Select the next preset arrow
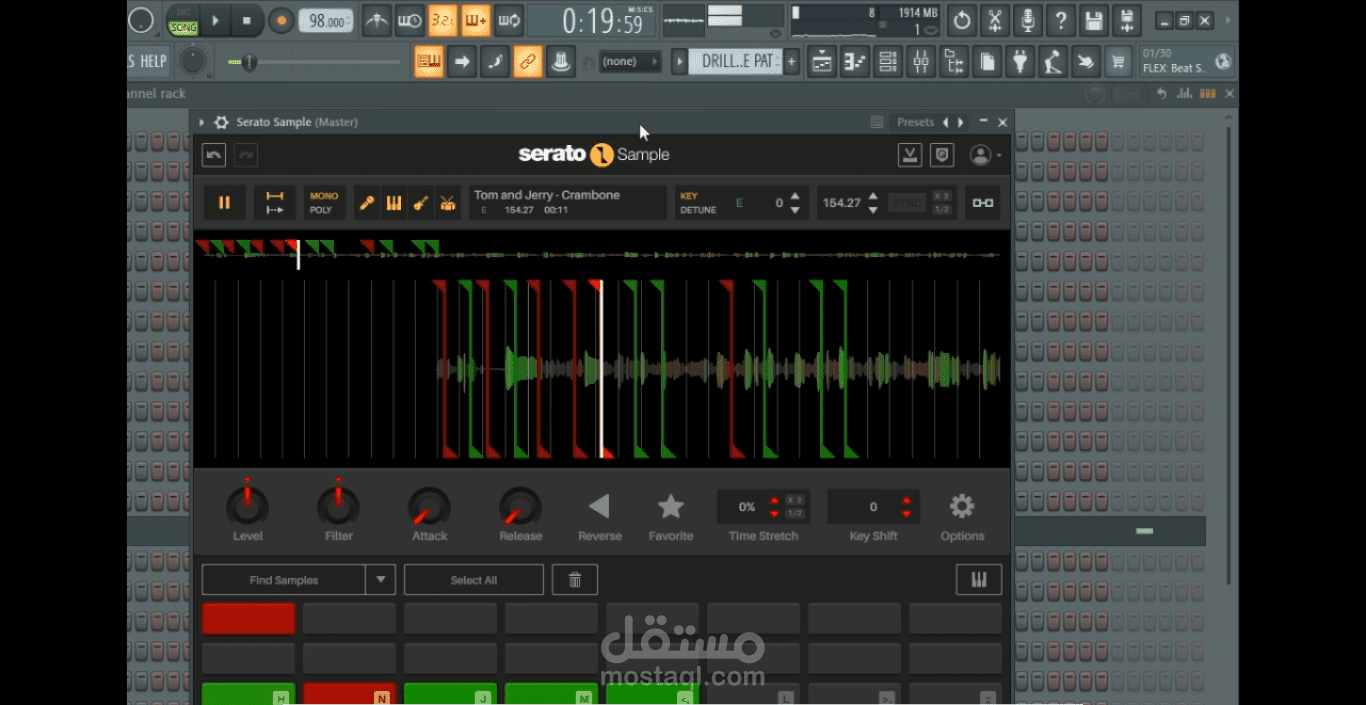 961,122
